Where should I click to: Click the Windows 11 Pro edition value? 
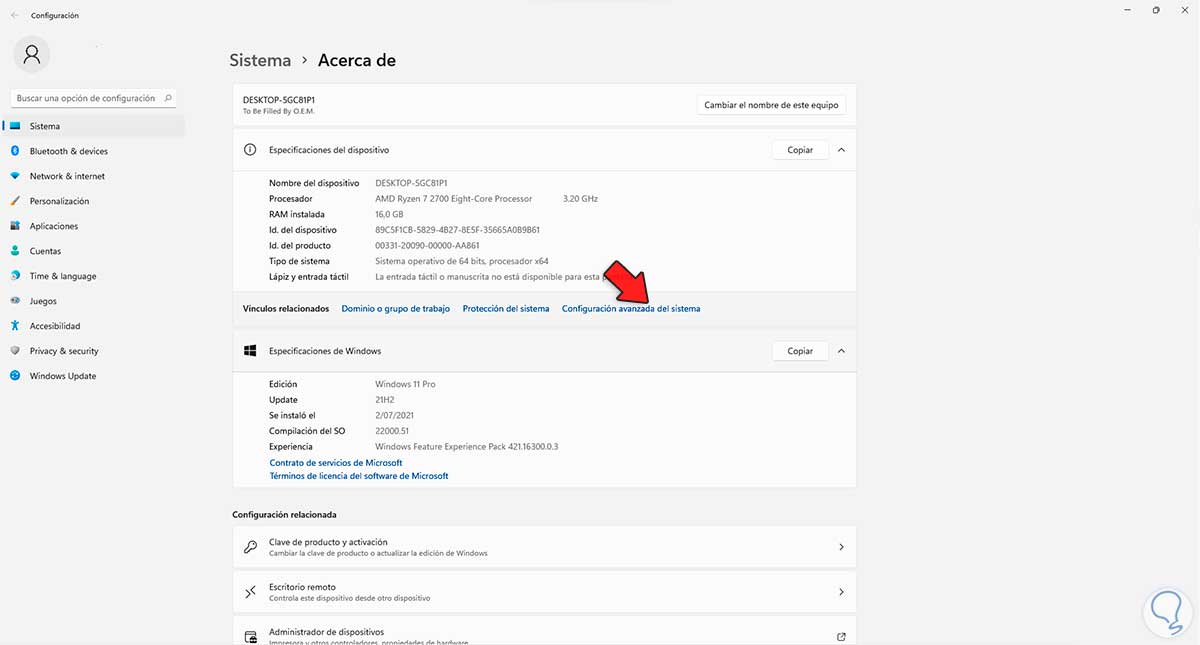(405, 384)
